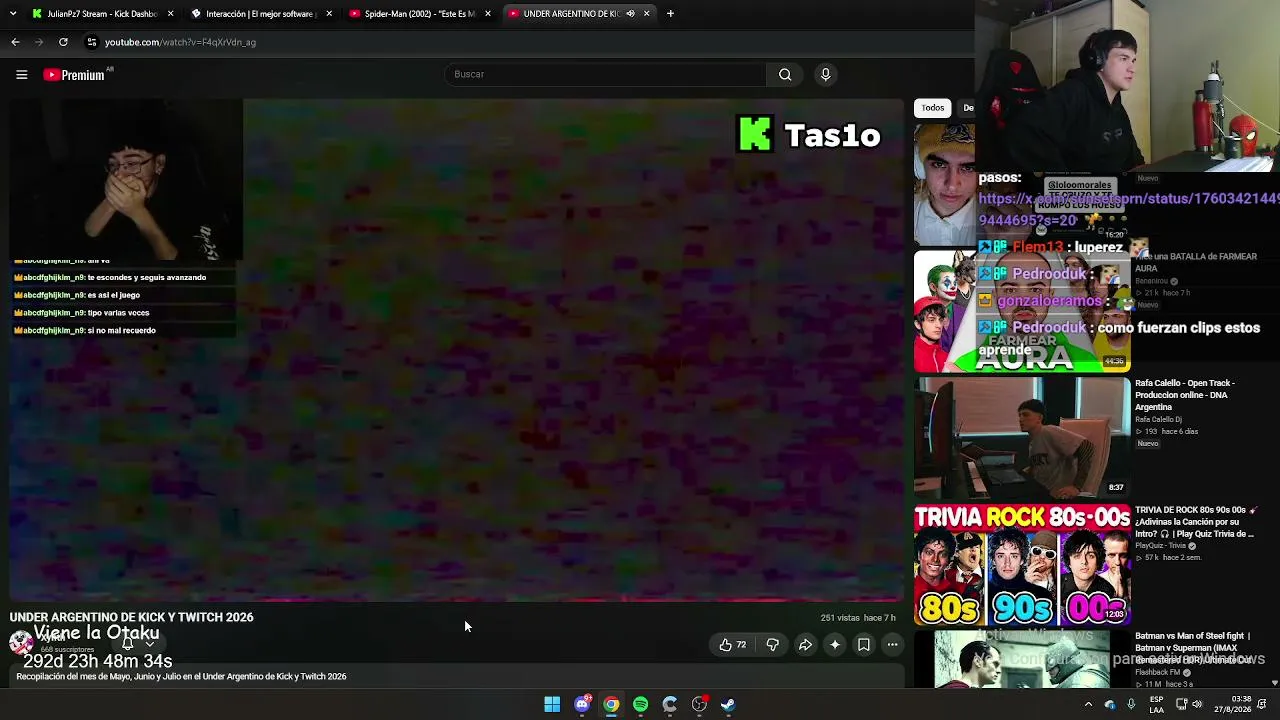This screenshot has width=1280, height=720.
Task: Close the Kick Dashboard tab
Action: pos(171,14)
